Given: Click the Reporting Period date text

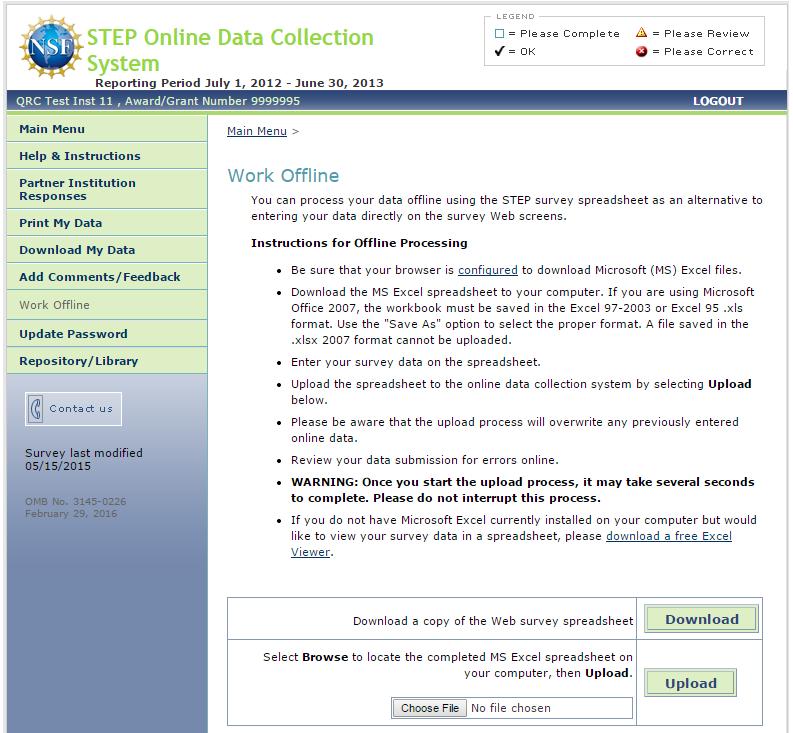Looking at the screenshot, I should point(239,83).
